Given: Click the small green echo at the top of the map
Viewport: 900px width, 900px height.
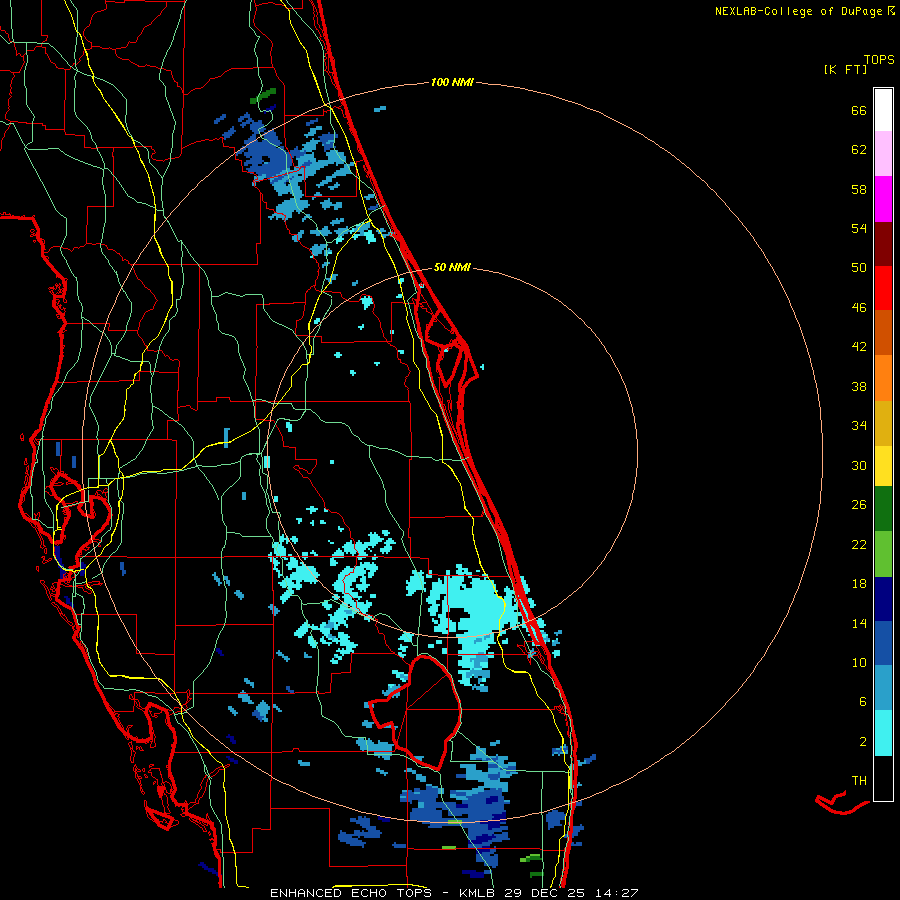Looking at the screenshot, I should tap(263, 95).
